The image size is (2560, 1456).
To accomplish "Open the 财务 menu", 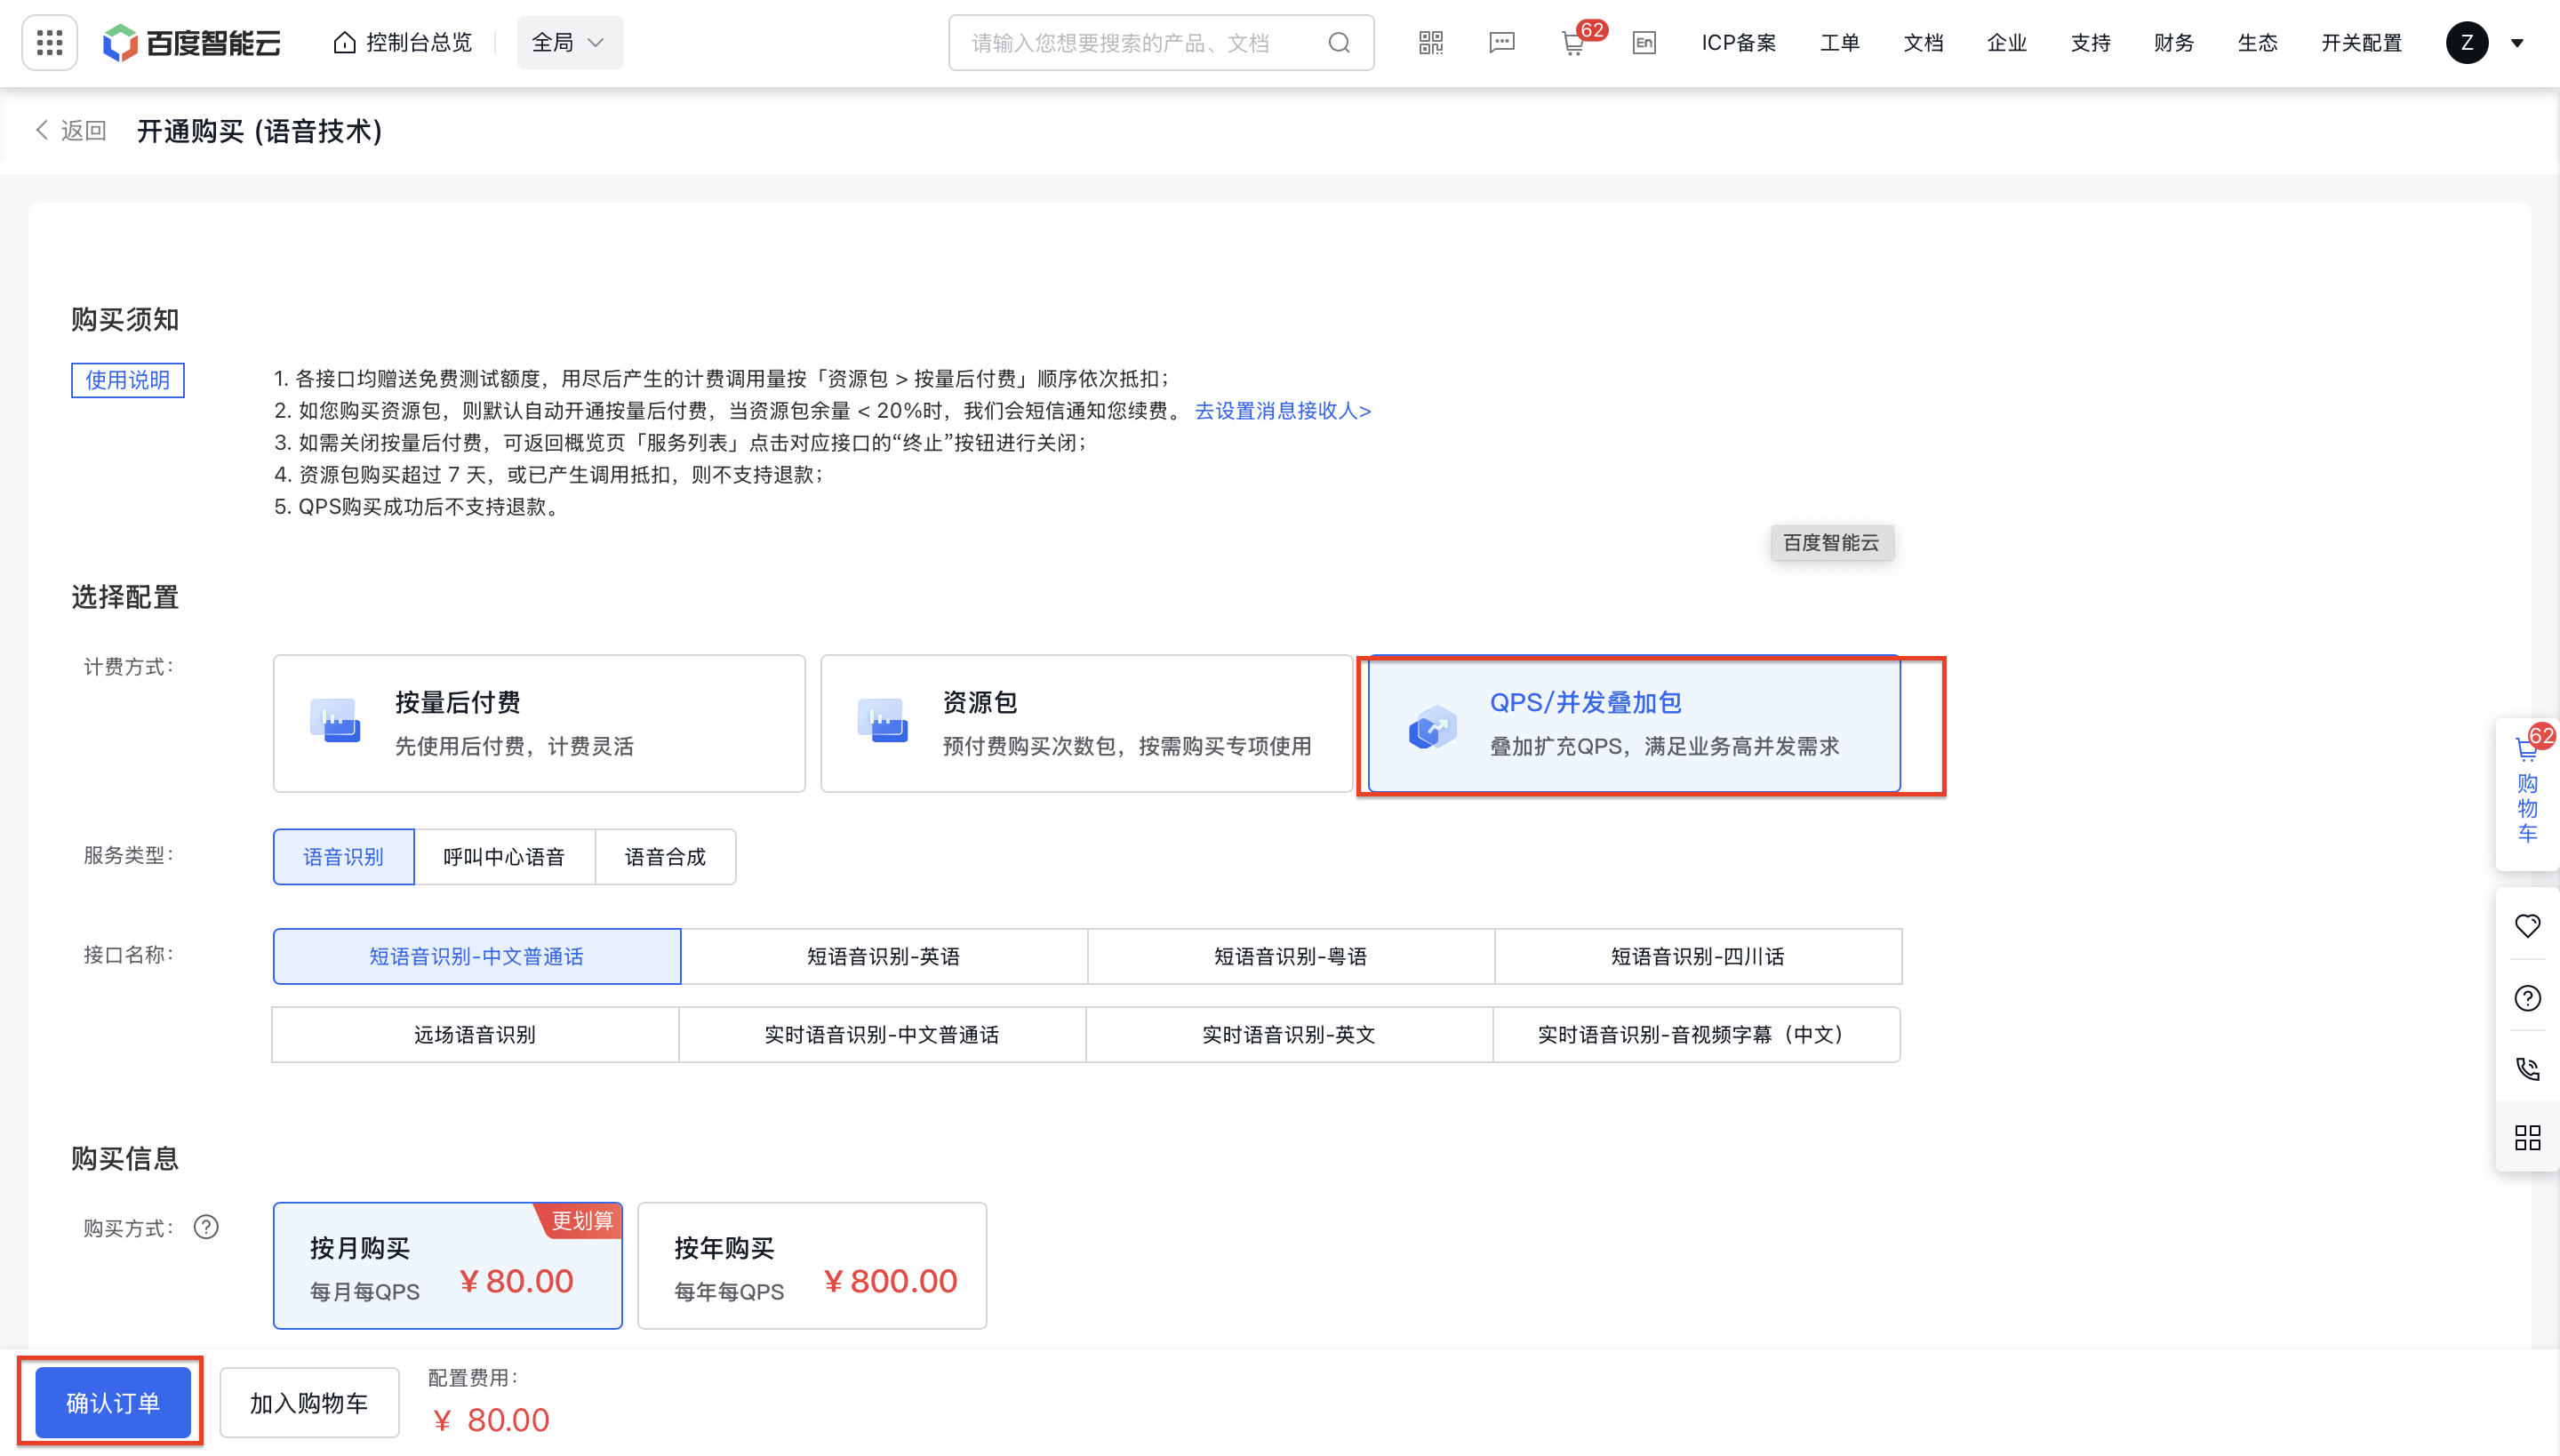I will pos(2174,43).
